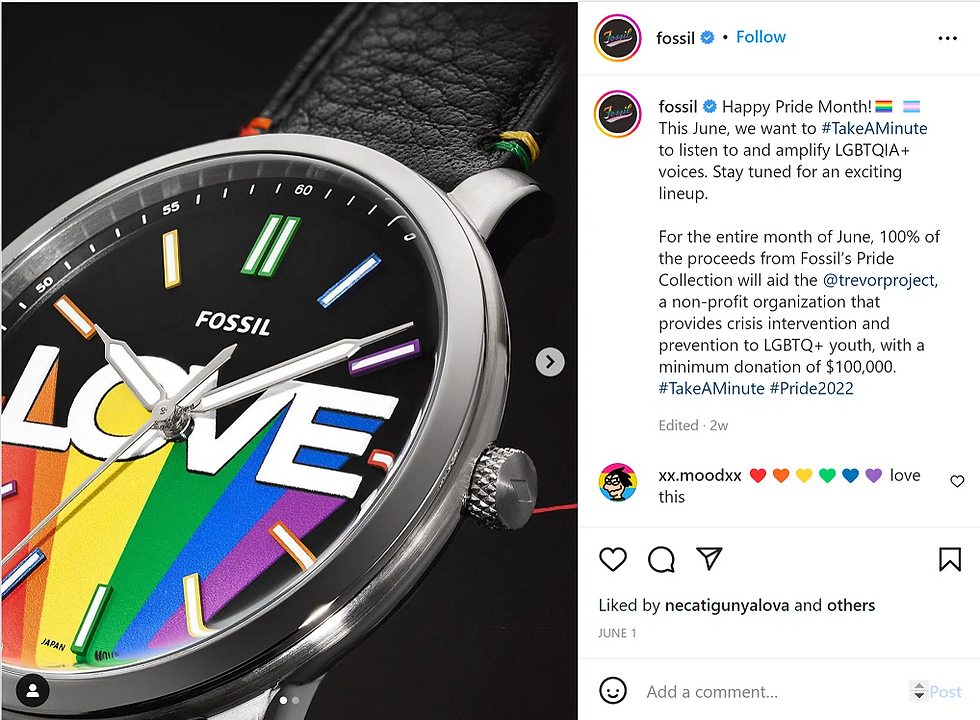Open necatigunyalova's profile from likes
This screenshot has width=980, height=720.
[x=727, y=605]
